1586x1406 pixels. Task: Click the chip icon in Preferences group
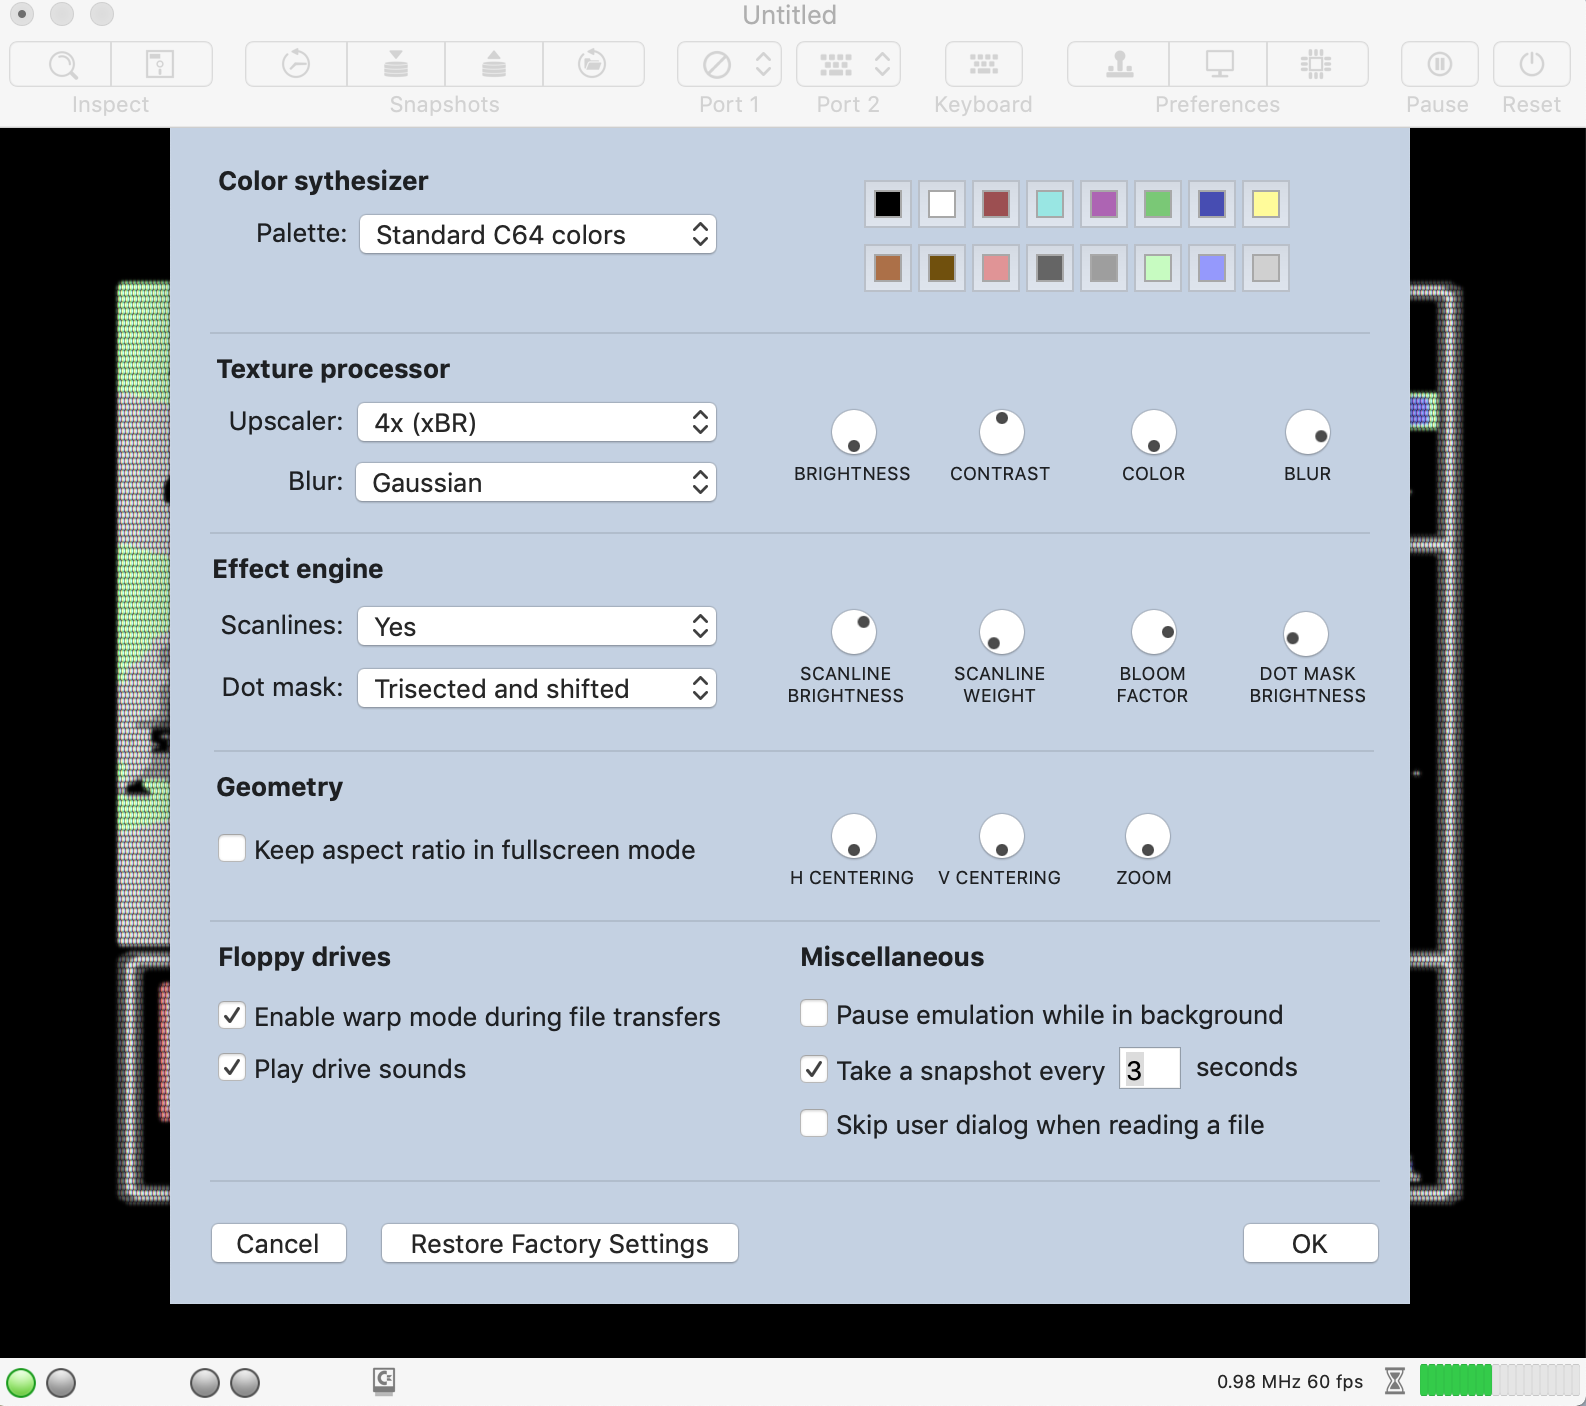click(1317, 65)
